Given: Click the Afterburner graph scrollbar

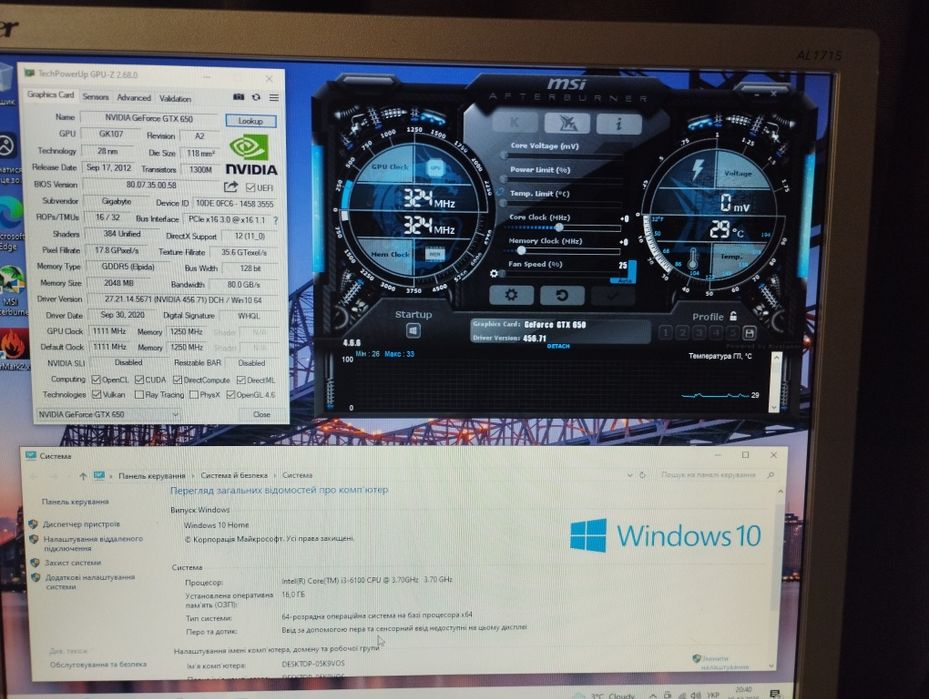Looking at the screenshot, I should tap(774, 382).
